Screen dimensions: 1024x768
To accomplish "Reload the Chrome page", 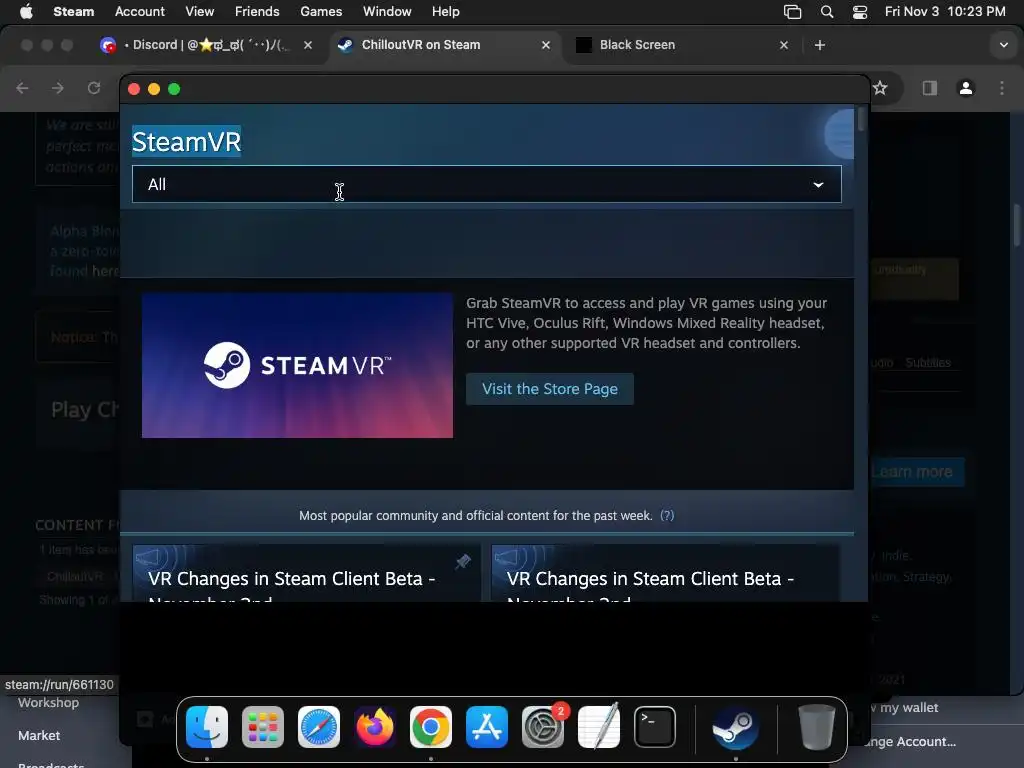I will 93,88.
